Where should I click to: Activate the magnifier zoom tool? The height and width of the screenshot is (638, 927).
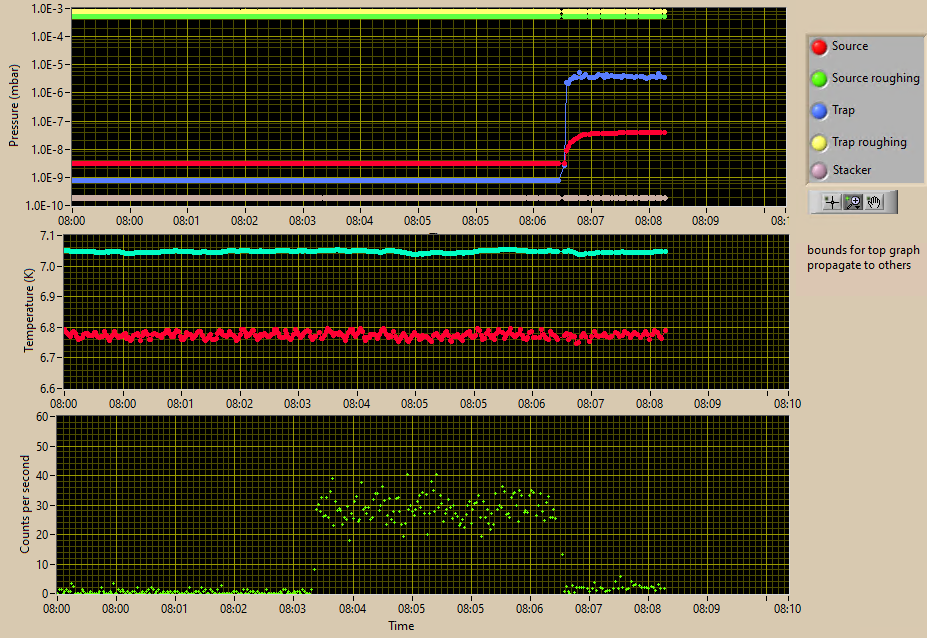coord(853,203)
